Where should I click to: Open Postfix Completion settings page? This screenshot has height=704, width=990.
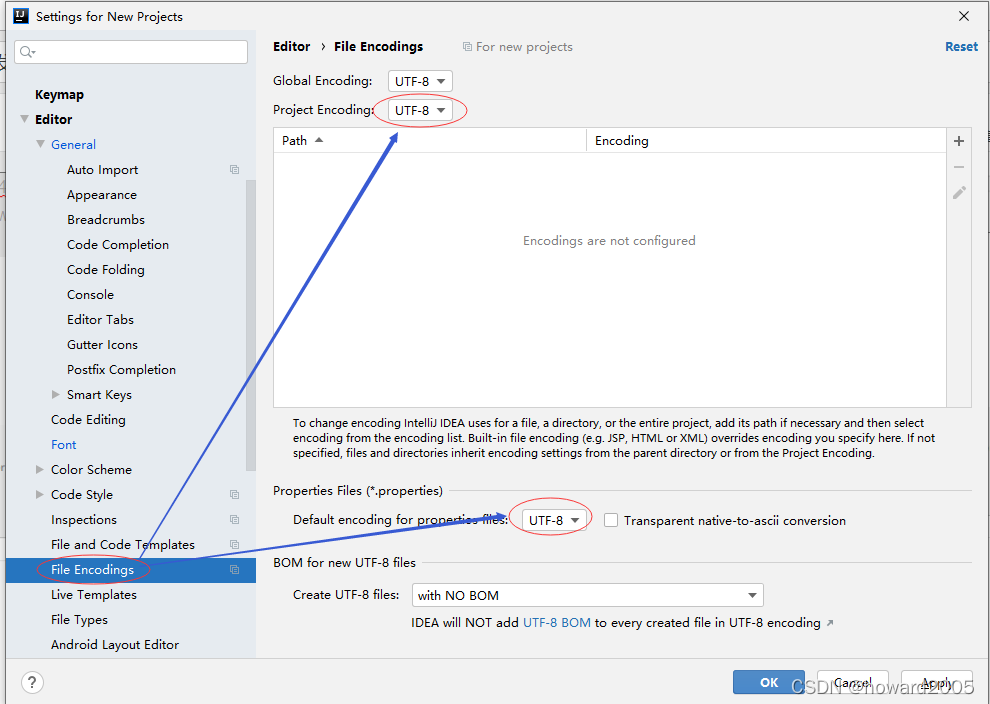tap(121, 369)
